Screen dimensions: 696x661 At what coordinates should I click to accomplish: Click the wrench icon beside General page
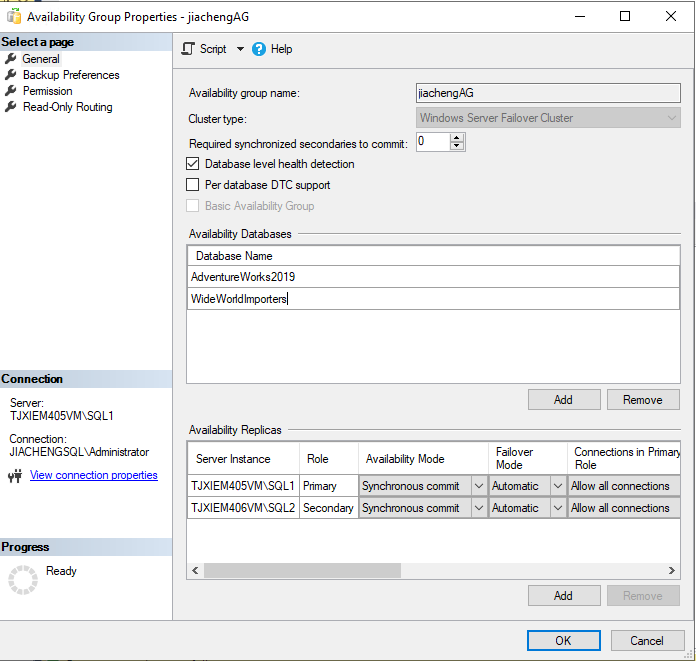11,59
